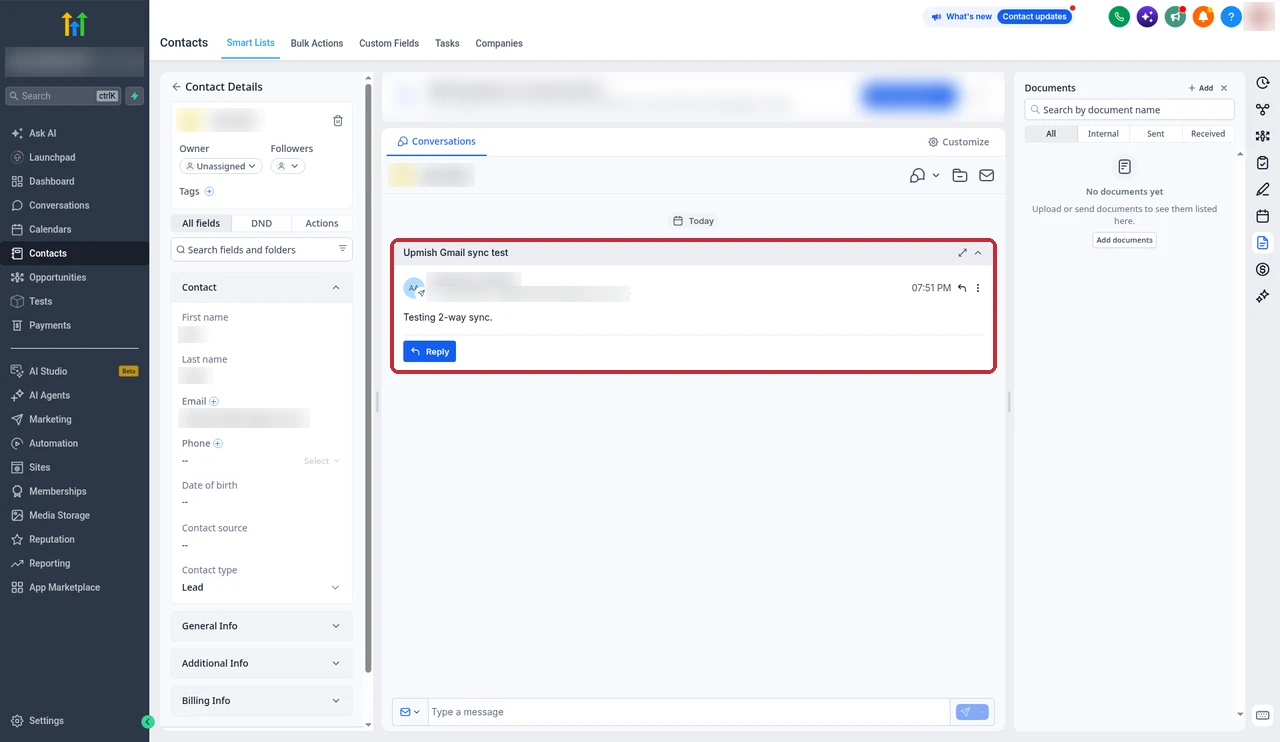Switch to the Bulk Actions tab
1280x742 pixels.
pyautogui.click(x=317, y=43)
